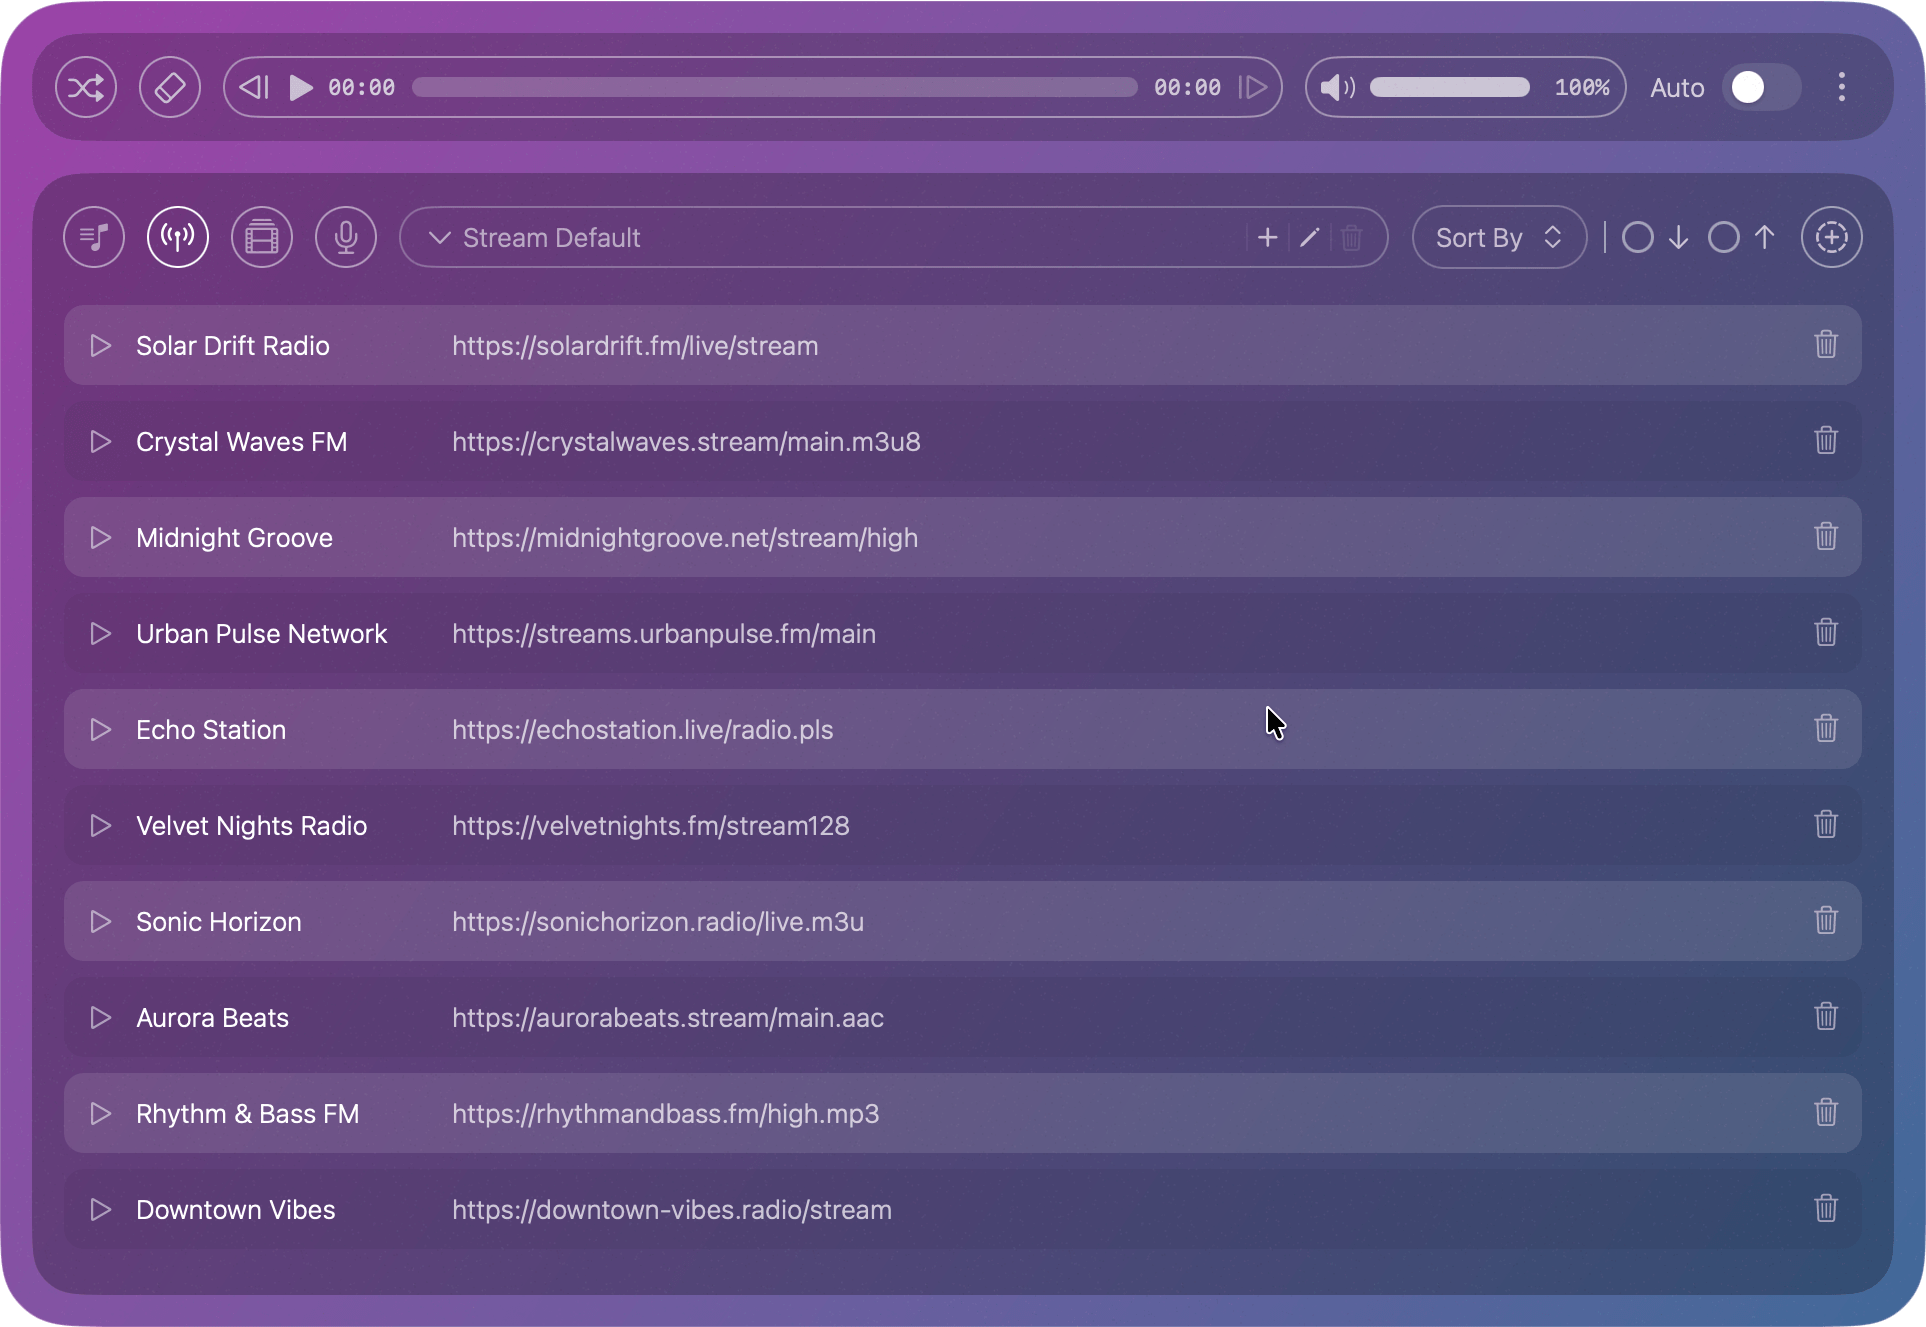1926x1327 pixels.
Task: Clear playback using the eraser icon
Action: [x=170, y=87]
